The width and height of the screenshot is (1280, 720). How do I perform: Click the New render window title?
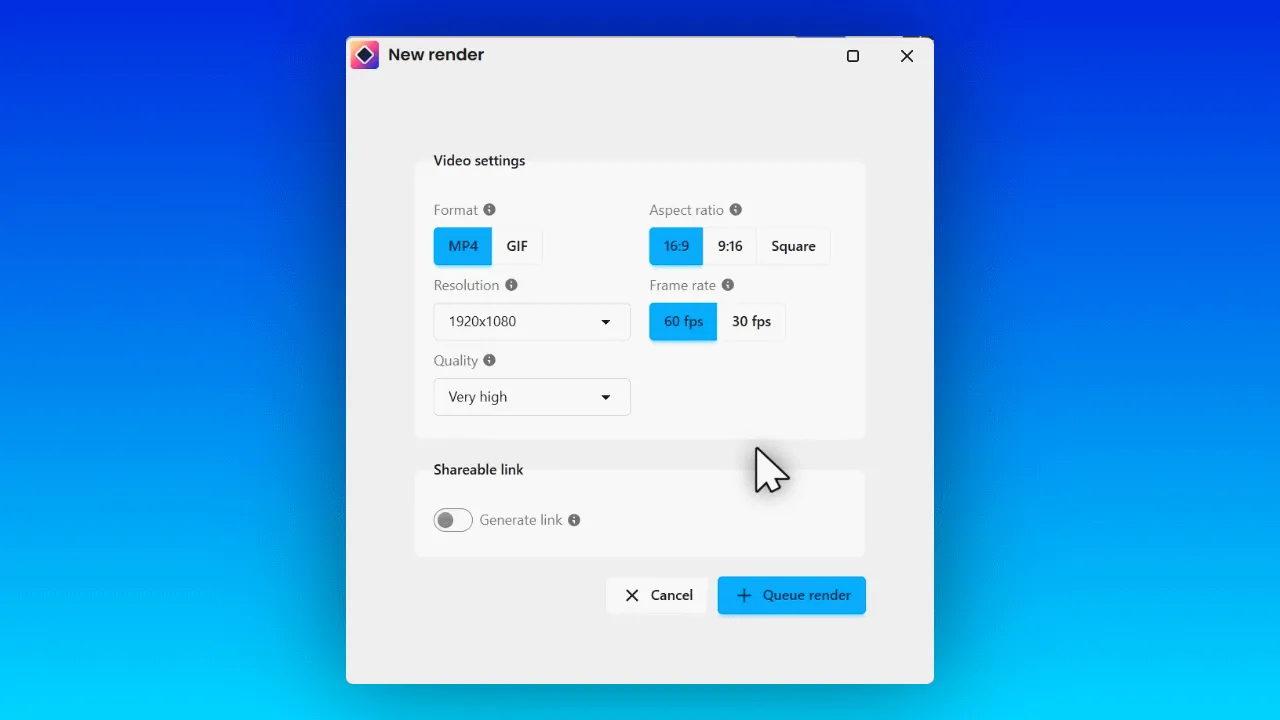tap(436, 55)
